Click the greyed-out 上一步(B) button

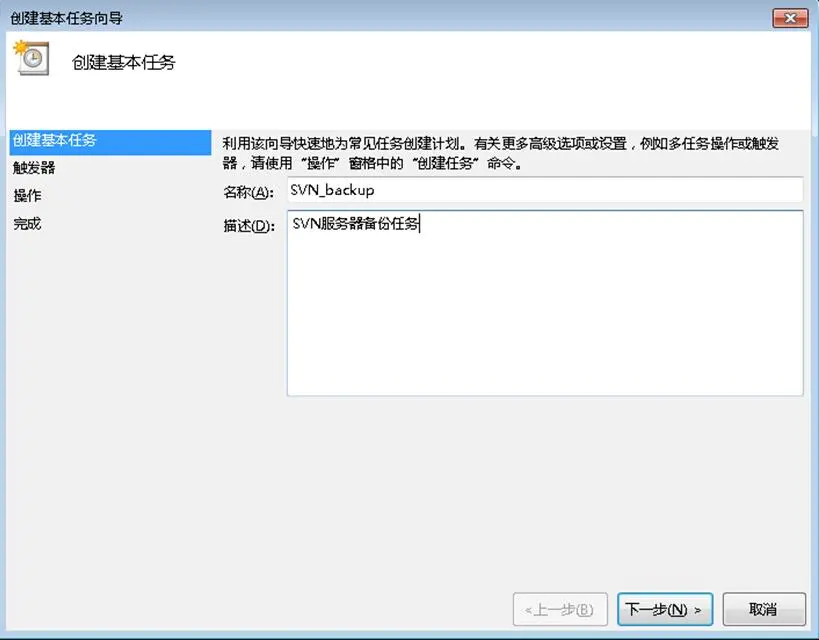560,609
